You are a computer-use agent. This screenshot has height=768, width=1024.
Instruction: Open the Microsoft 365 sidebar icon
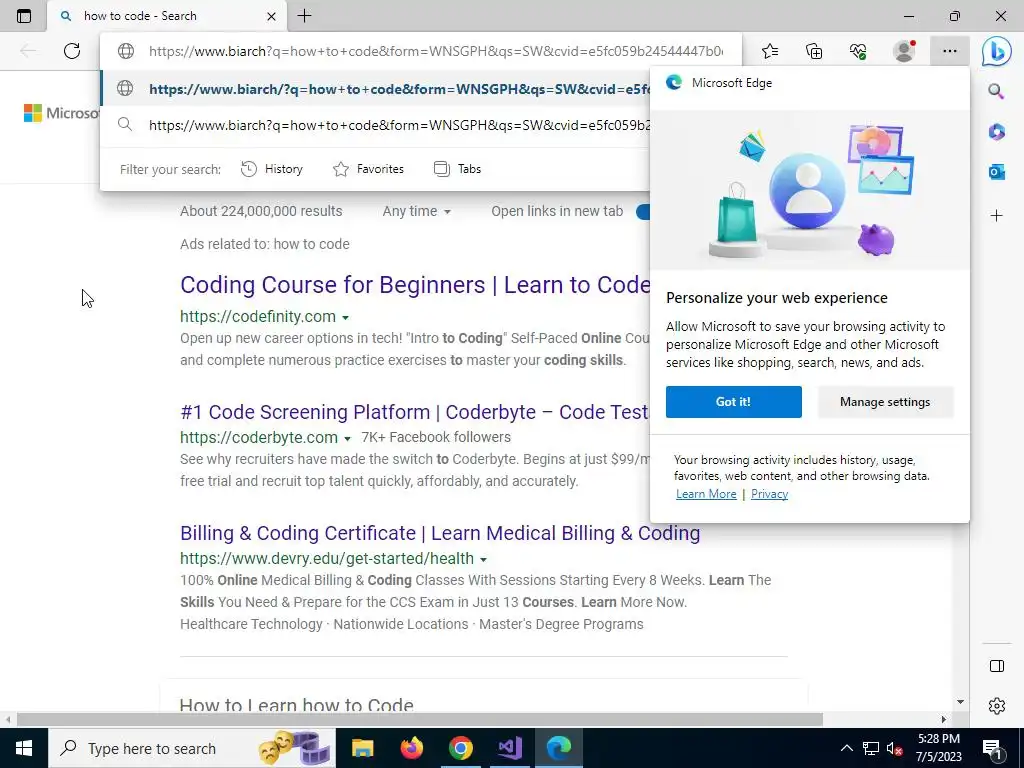click(996, 132)
